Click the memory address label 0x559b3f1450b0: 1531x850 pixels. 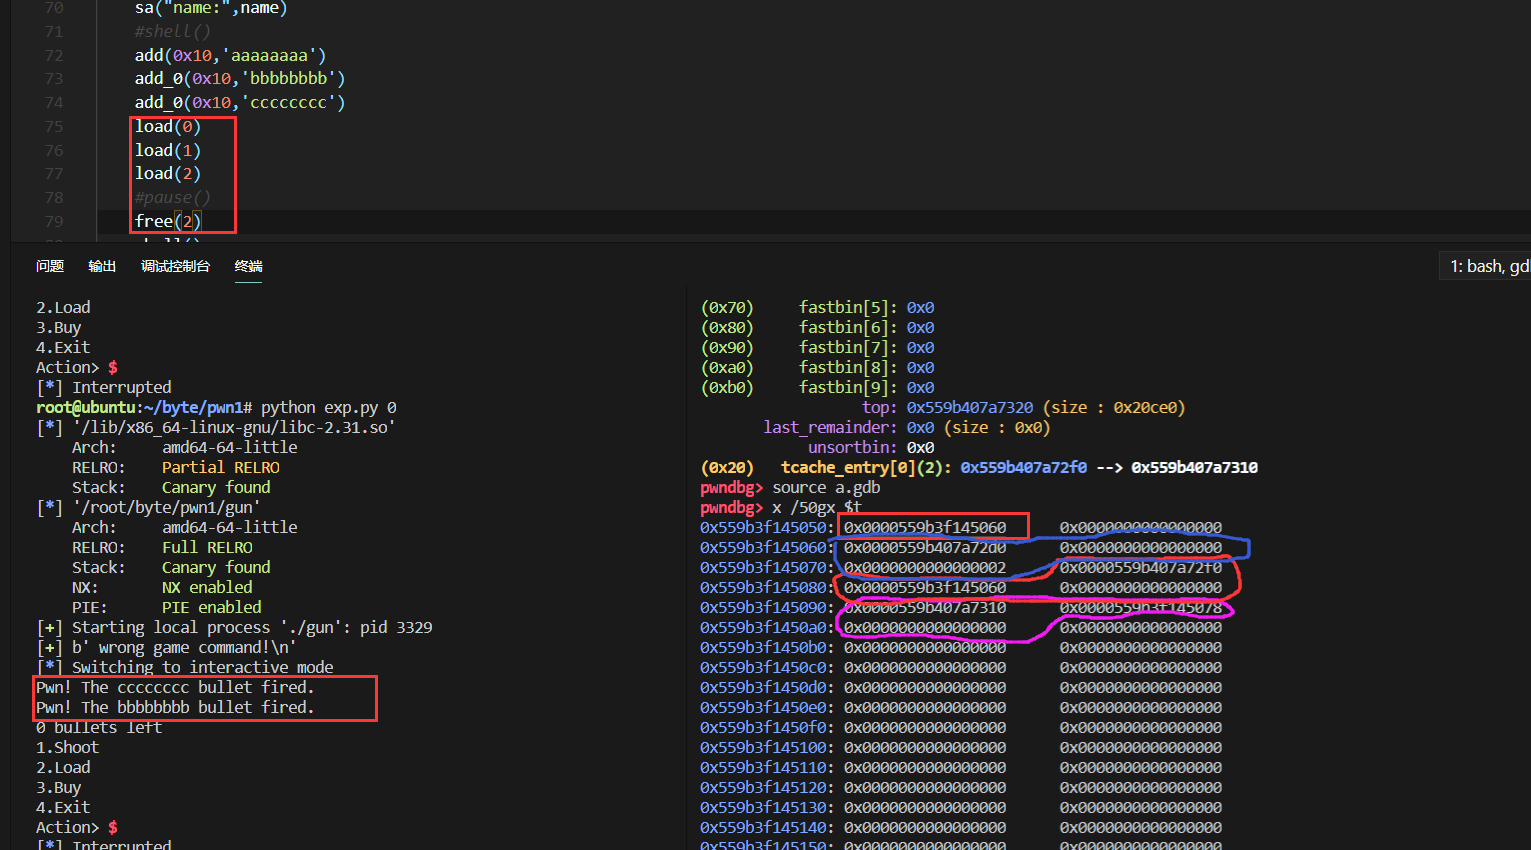pyautogui.click(x=767, y=647)
